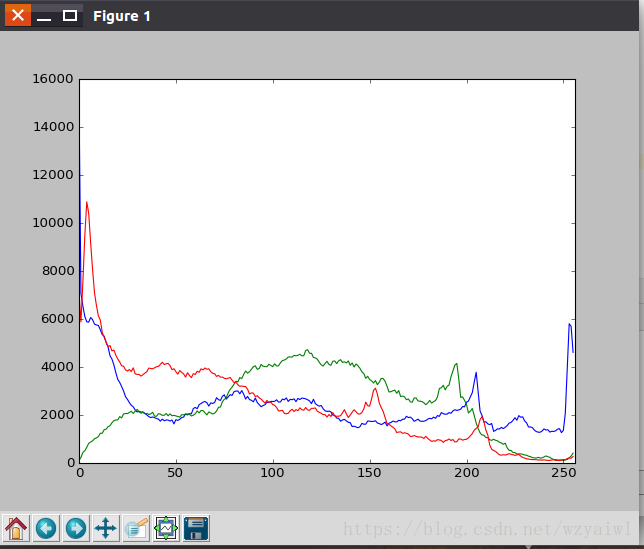This screenshot has width=644, height=549.
Task: Reset the plot to the original view with the Home icon
Action: click(16, 528)
